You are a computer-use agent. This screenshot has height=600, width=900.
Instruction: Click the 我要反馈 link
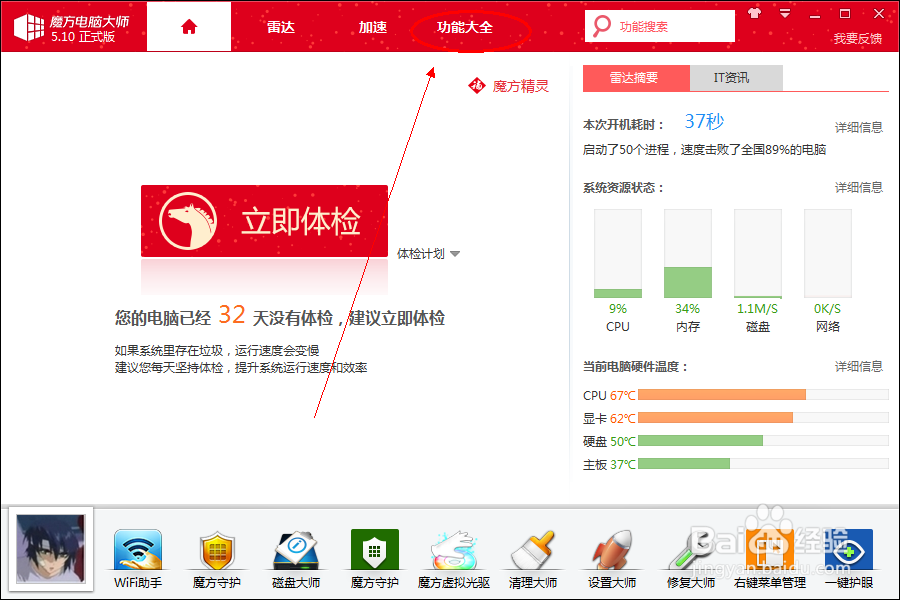[858, 38]
